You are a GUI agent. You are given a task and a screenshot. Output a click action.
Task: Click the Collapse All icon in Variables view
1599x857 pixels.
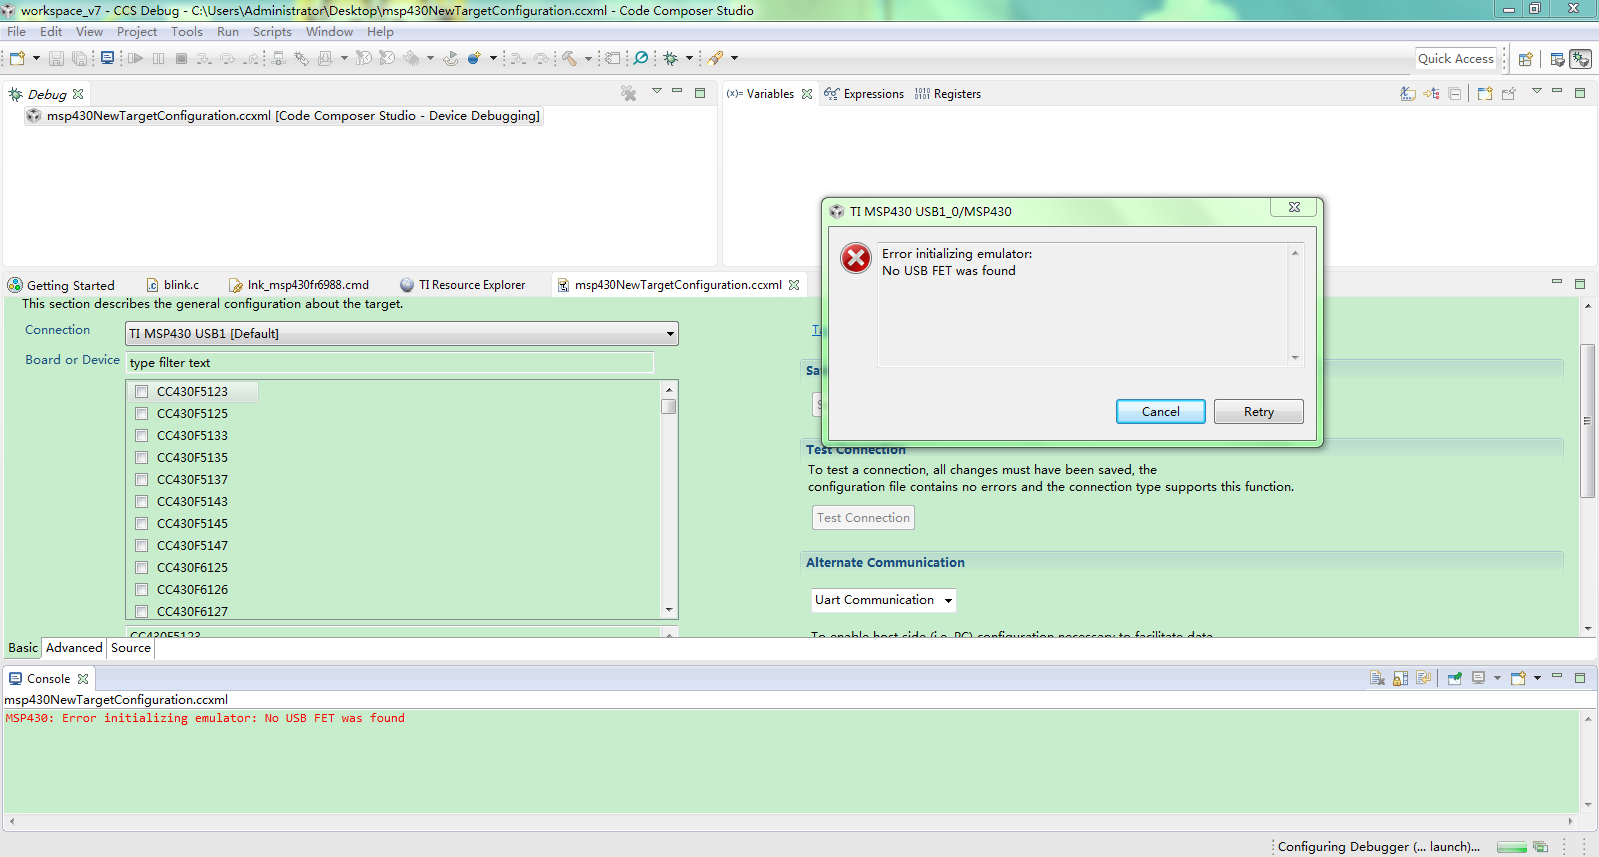(1455, 93)
